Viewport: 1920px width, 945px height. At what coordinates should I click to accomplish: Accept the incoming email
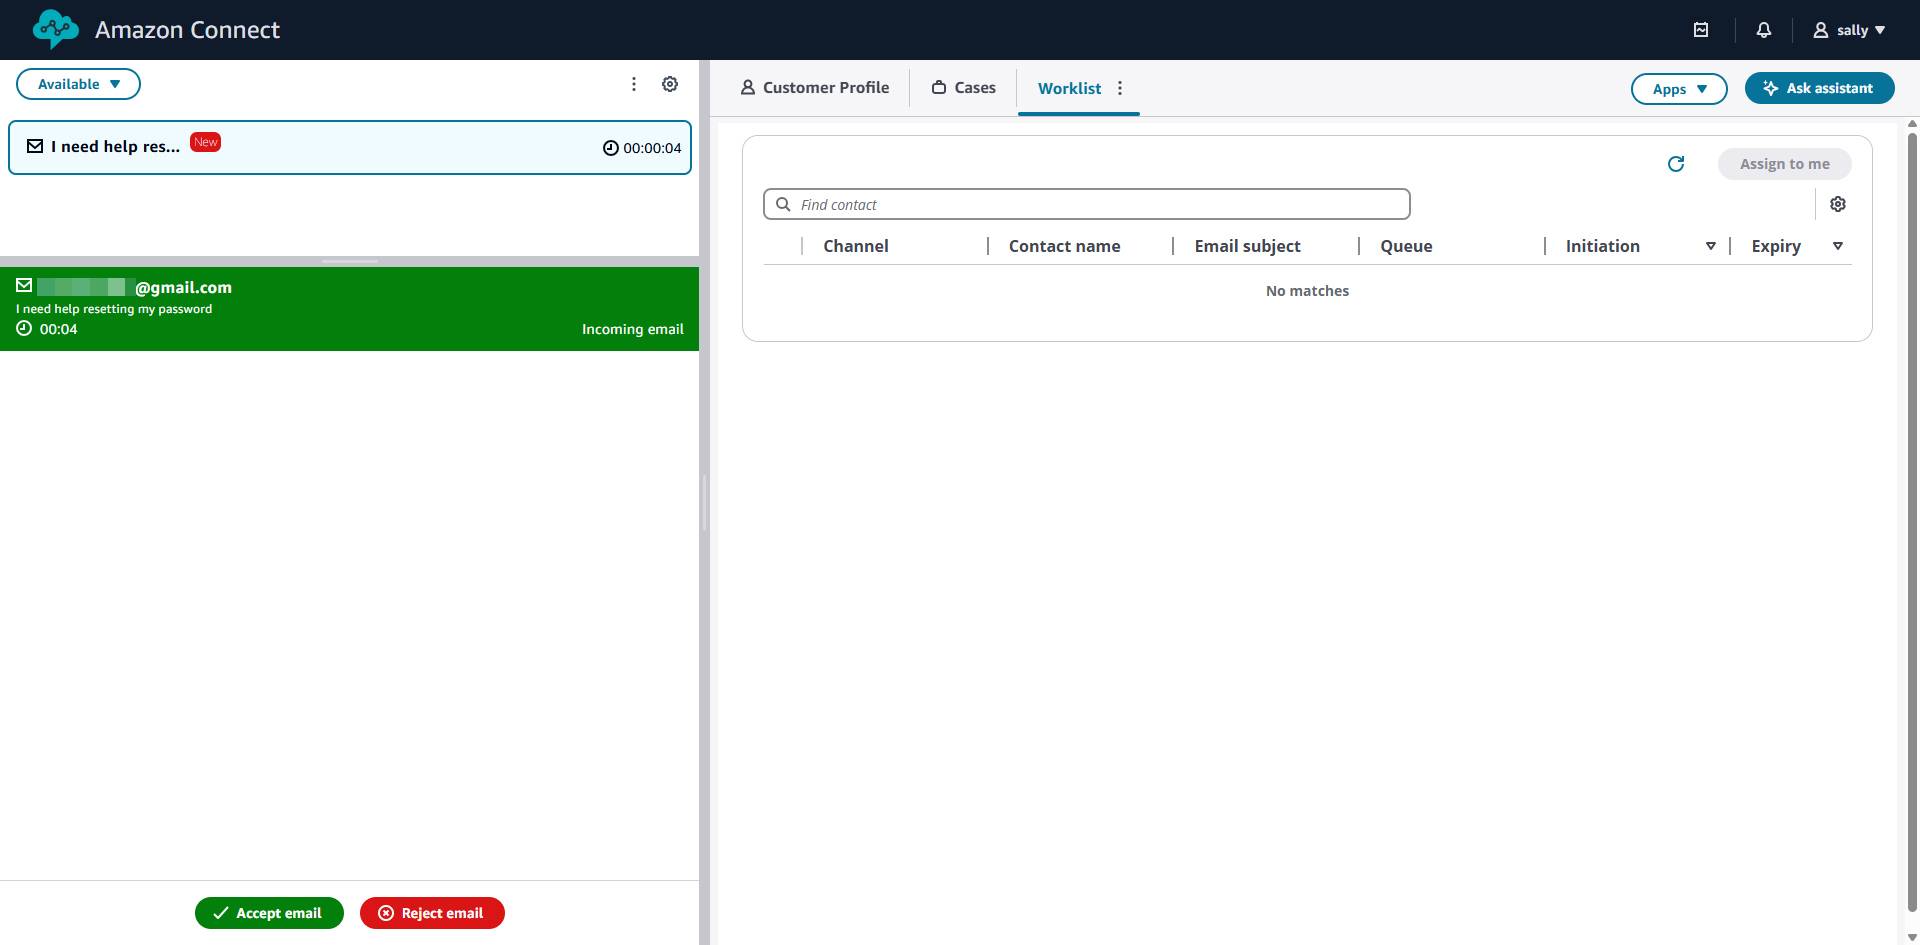(268, 912)
